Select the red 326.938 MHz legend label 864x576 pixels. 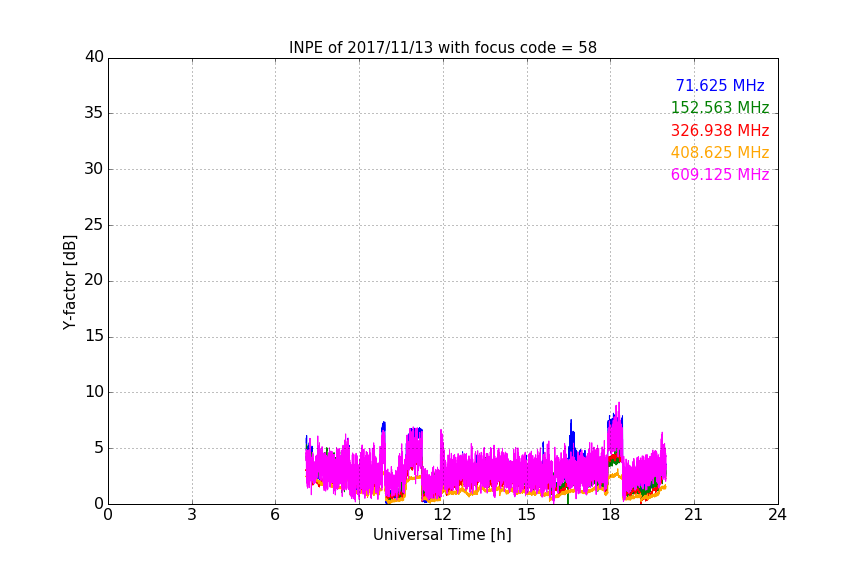[x=720, y=131]
